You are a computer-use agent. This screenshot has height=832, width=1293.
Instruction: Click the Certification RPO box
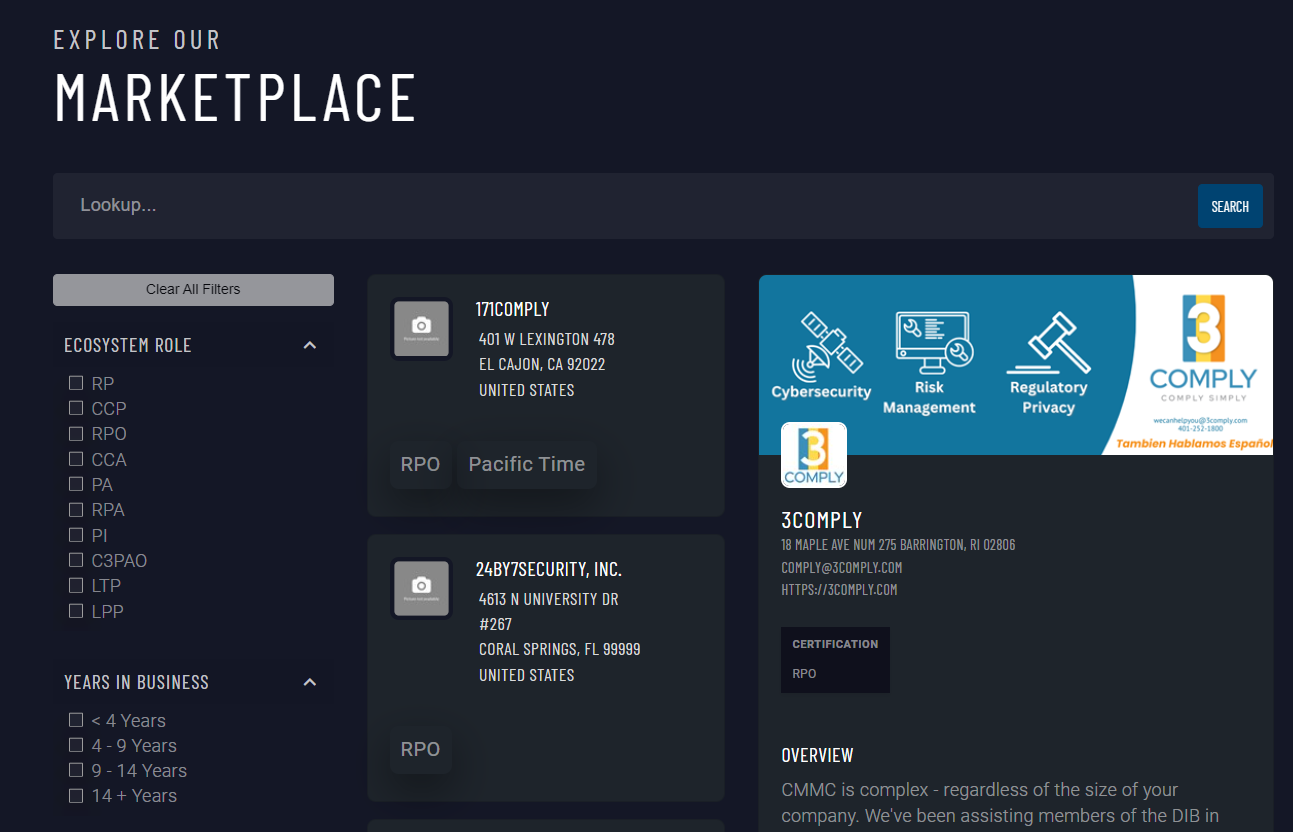(835, 660)
